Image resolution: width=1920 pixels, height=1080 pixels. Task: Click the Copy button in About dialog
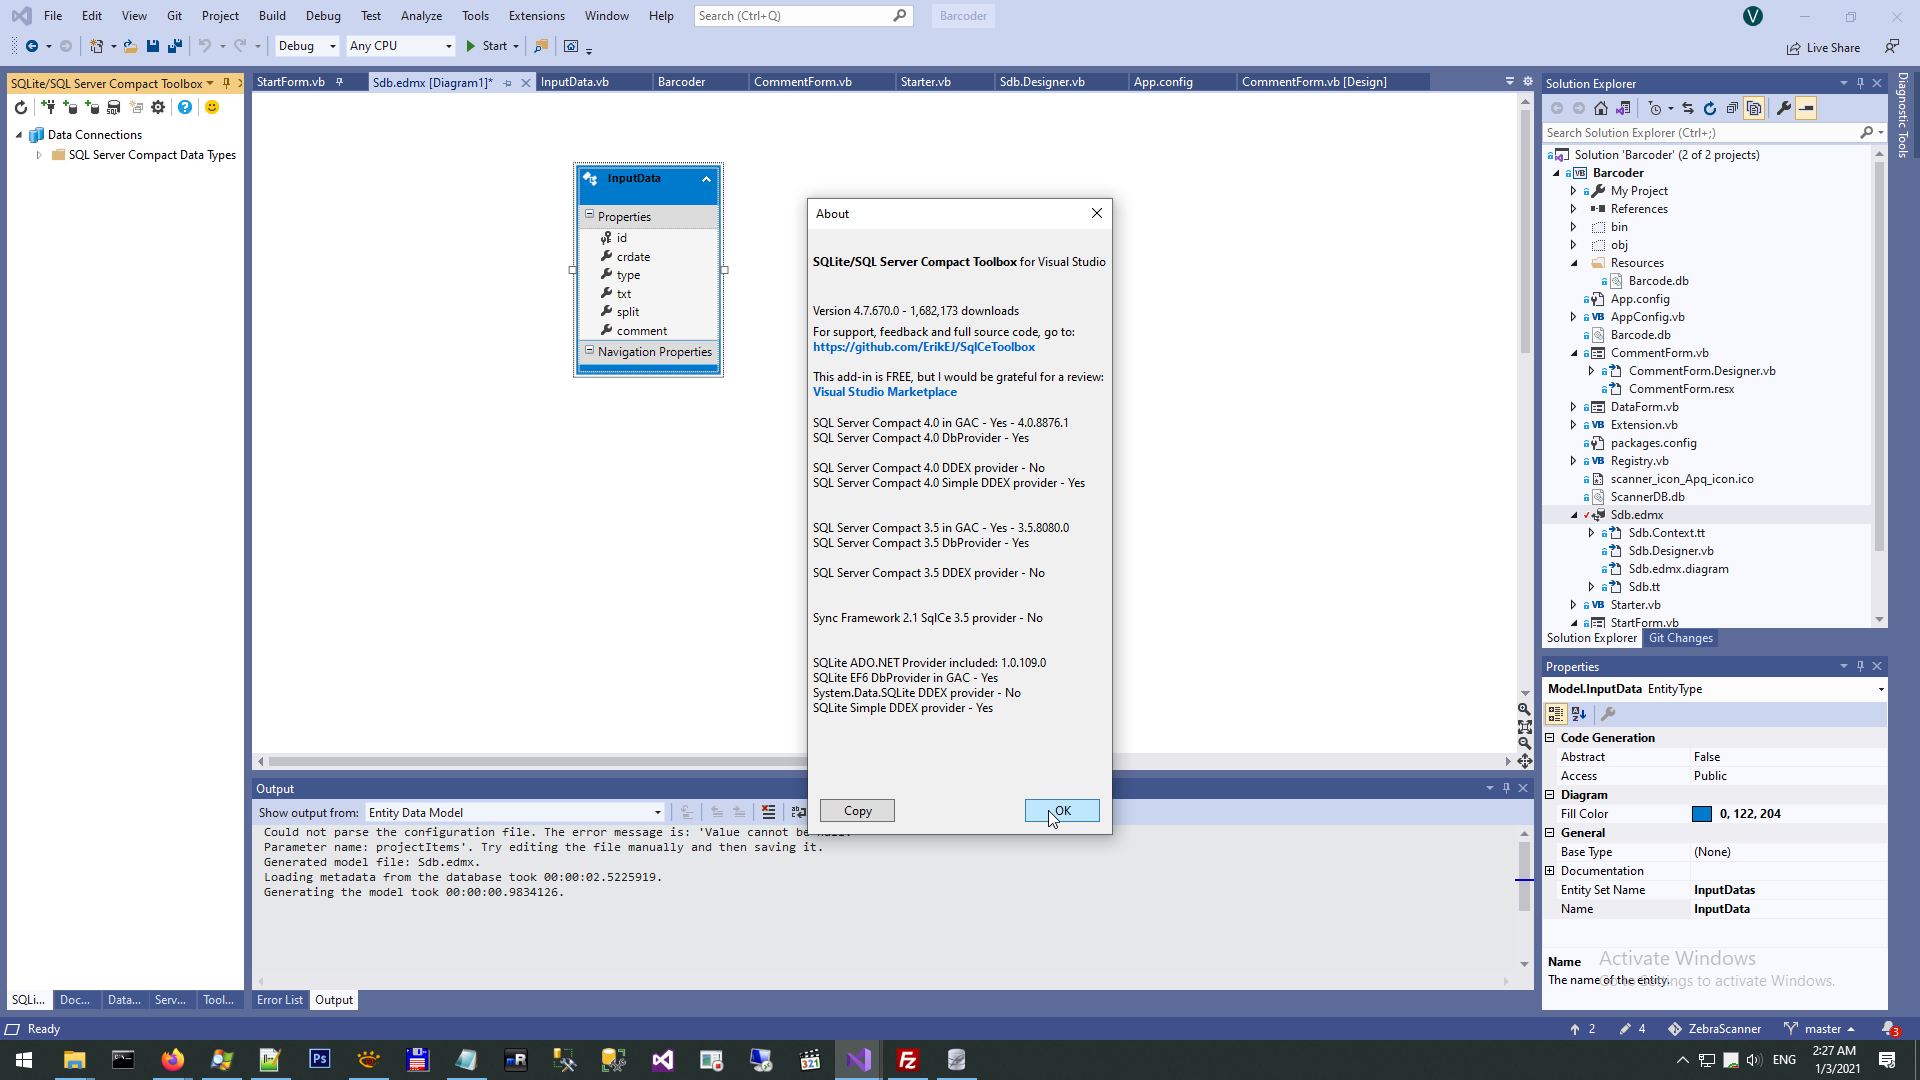pyautogui.click(x=857, y=811)
